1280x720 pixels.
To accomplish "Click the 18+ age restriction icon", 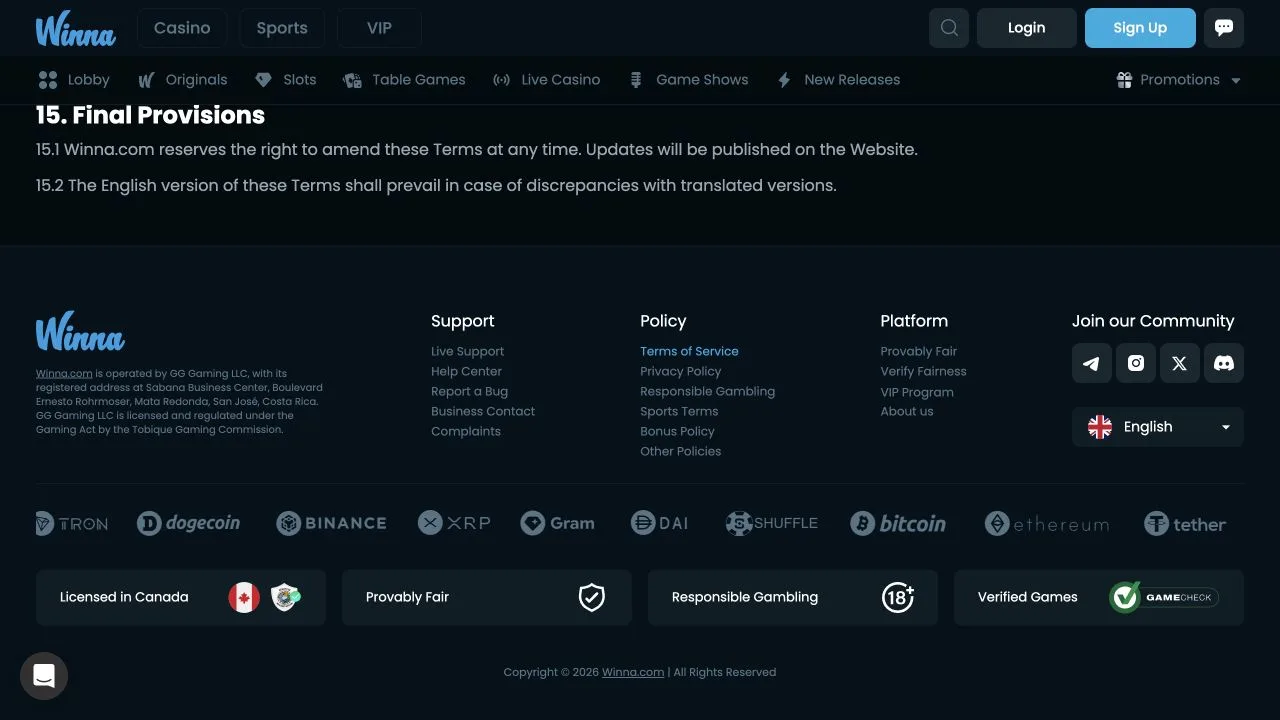I will [x=898, y=597].
